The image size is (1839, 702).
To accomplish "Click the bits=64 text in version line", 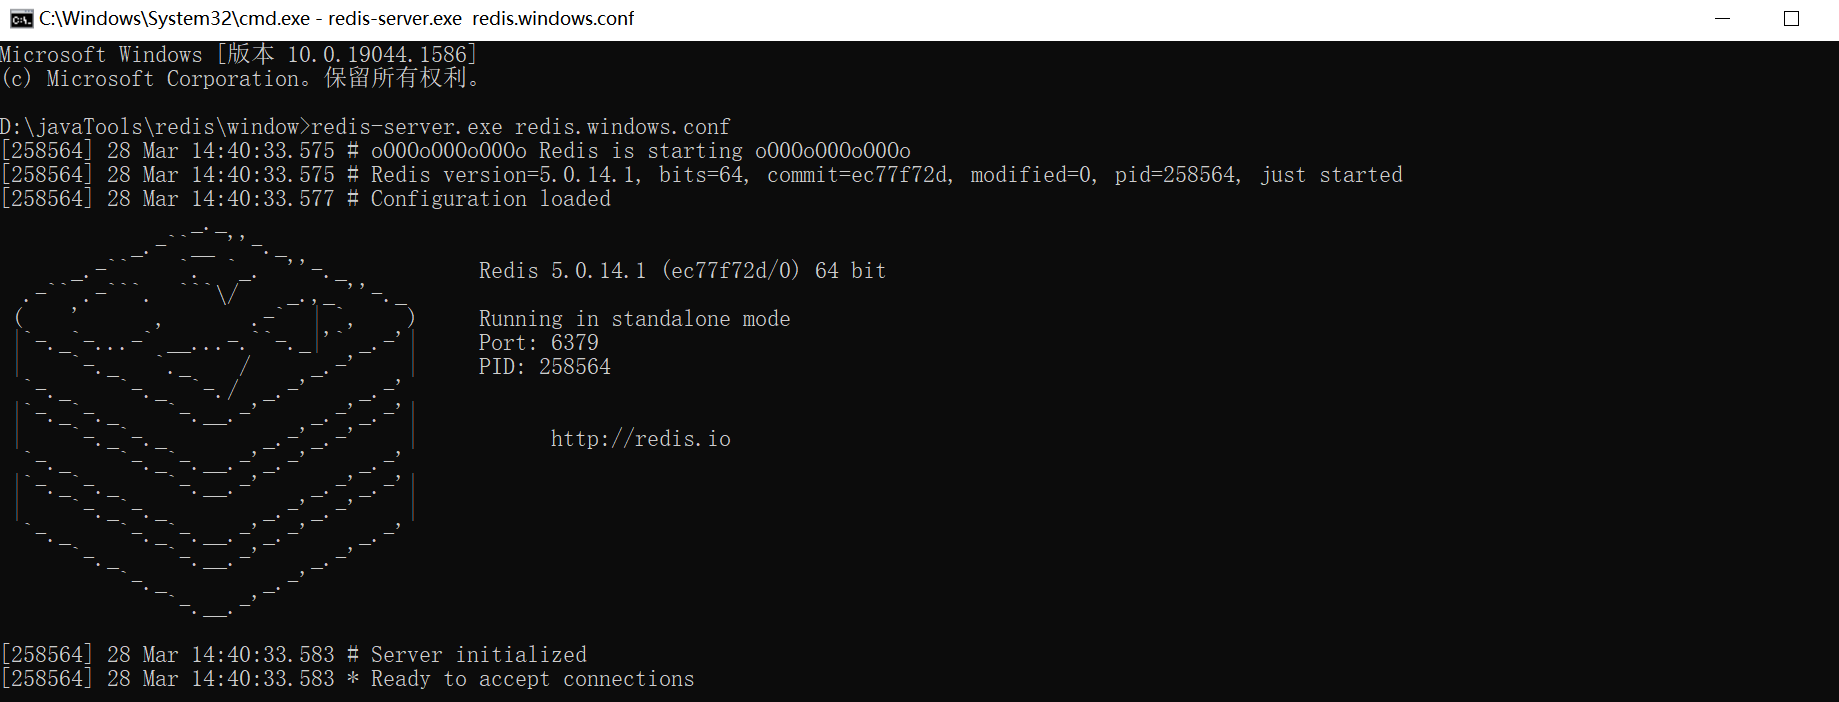I will point(704,175).
